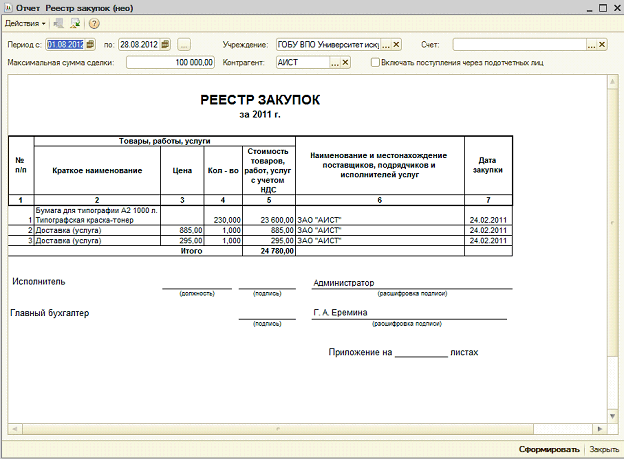Clear the Учреждение field with X

[396, 45]
